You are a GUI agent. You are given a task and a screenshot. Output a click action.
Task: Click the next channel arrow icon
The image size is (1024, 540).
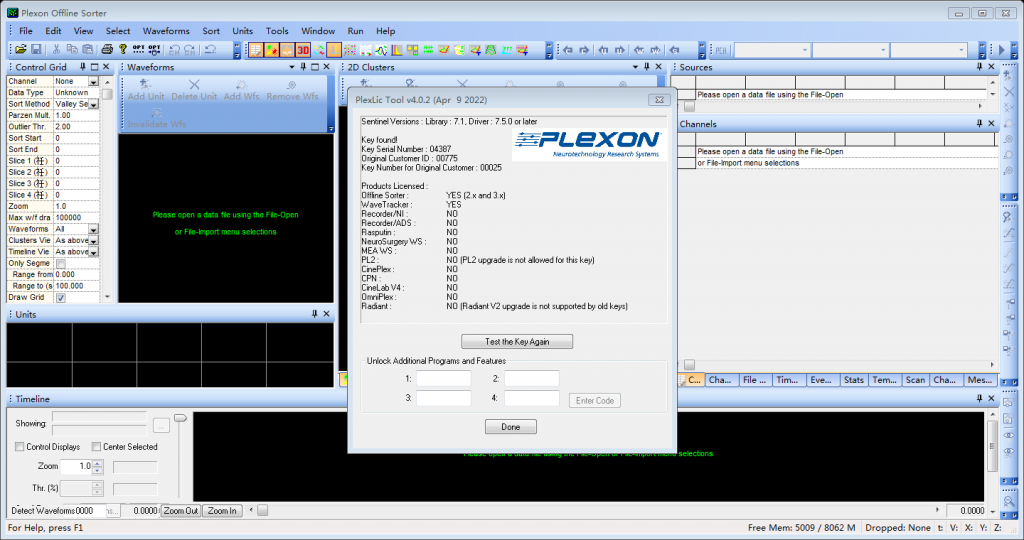(x=584, y=50)
